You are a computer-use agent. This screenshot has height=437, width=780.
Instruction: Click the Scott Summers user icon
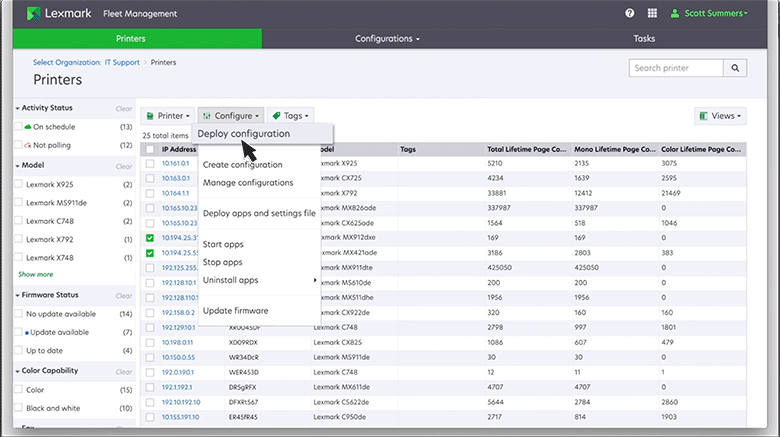click(x=677, y=13)
